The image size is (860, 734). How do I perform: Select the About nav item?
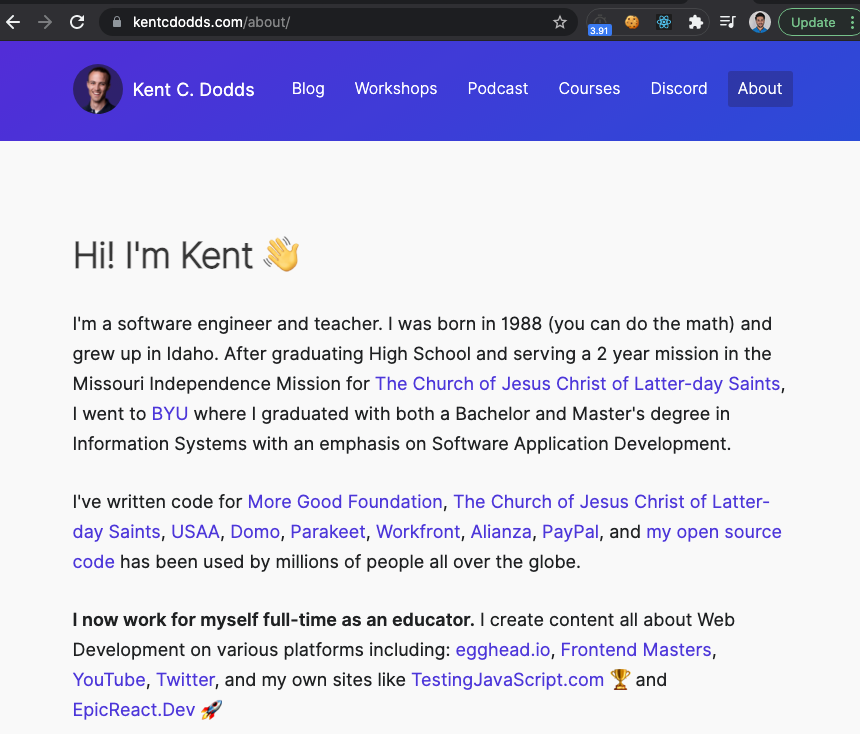pyautogui.click(x=760, y=88)
